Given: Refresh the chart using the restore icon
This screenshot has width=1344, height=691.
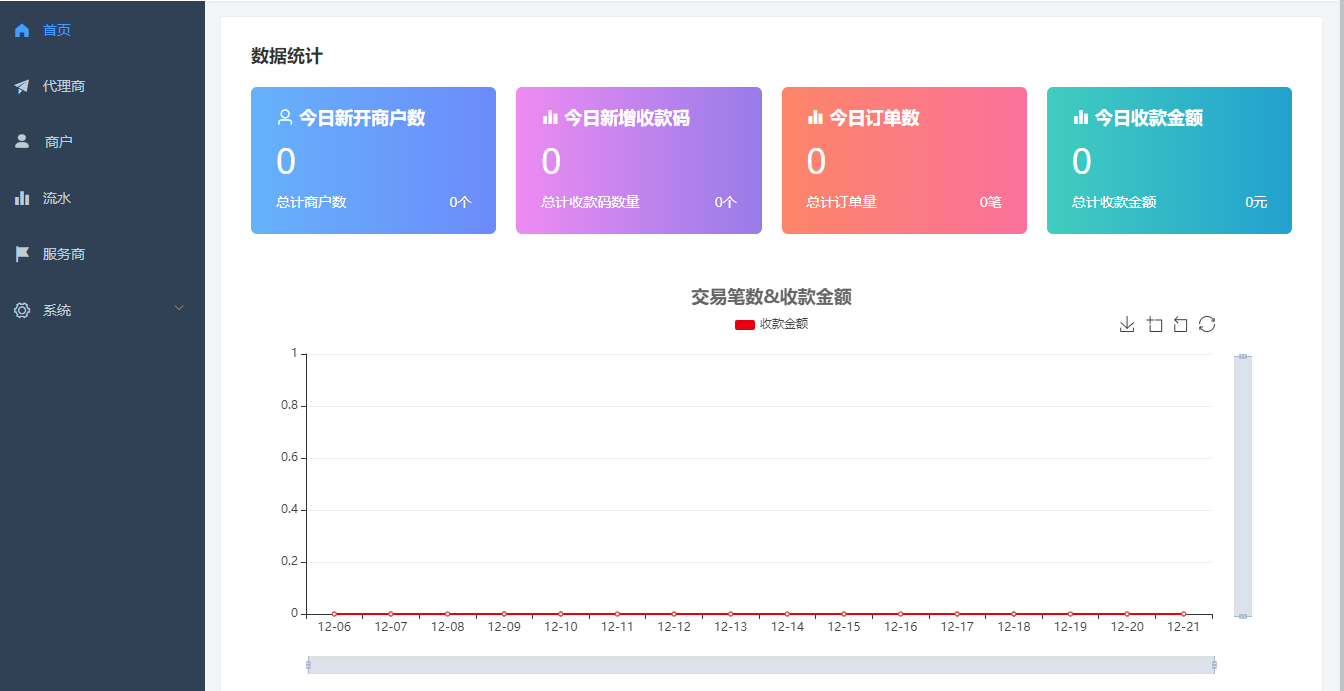Looking at the screenshot, I should coord(1207,324).
